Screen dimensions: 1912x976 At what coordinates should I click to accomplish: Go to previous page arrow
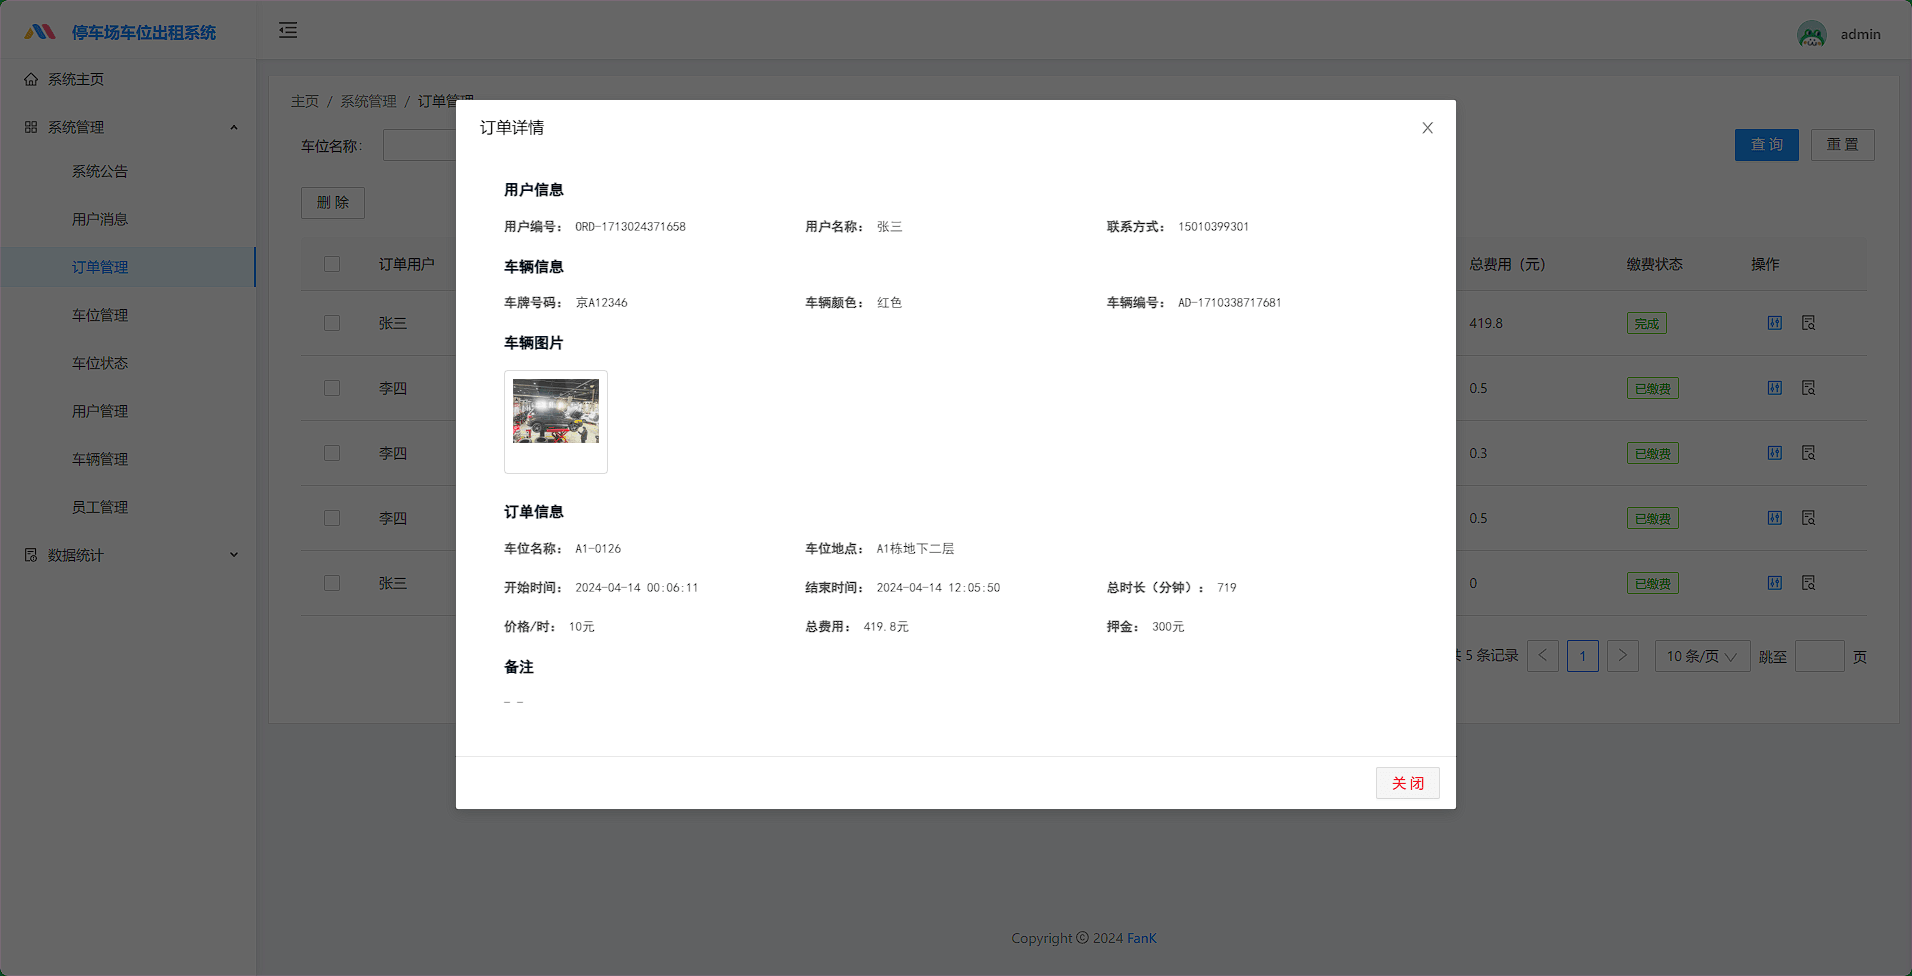1543,656
